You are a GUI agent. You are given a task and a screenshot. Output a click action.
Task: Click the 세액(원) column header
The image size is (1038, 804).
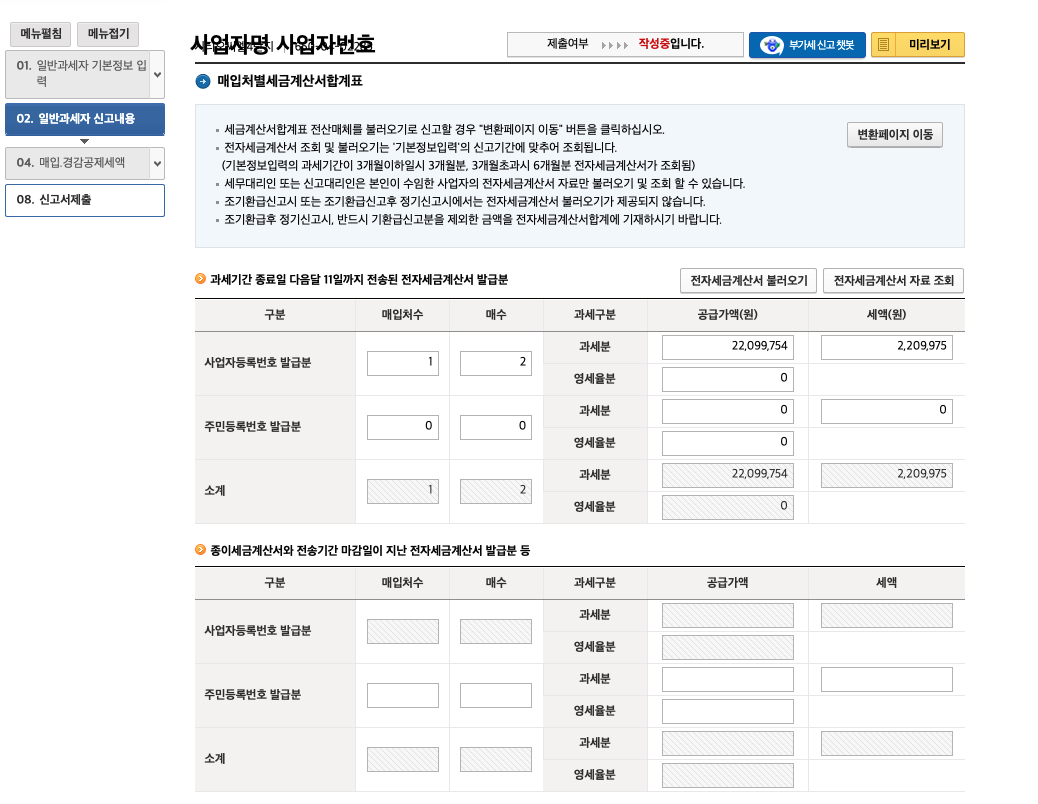click(886, 315)
